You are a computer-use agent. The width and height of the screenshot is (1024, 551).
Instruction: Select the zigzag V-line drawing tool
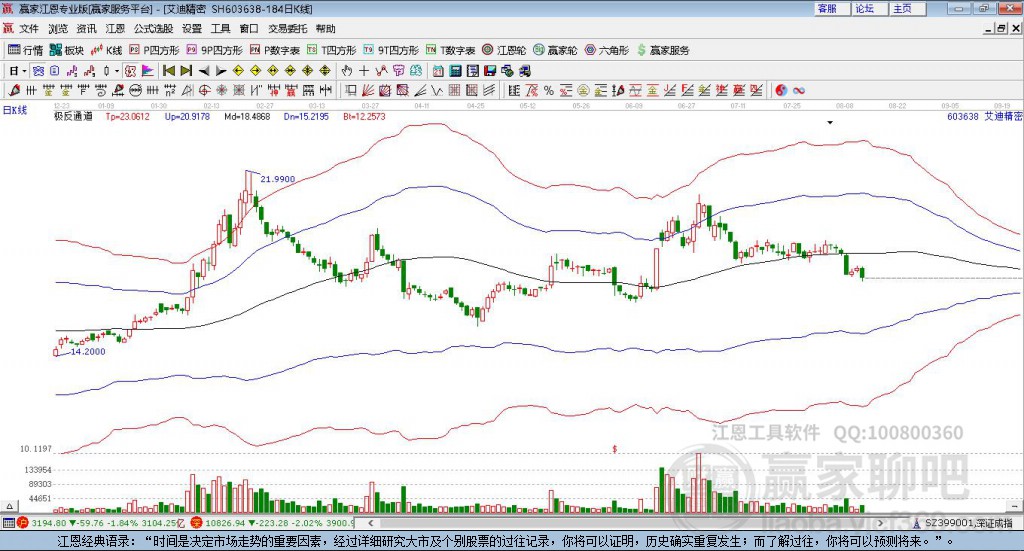point(436,91)
